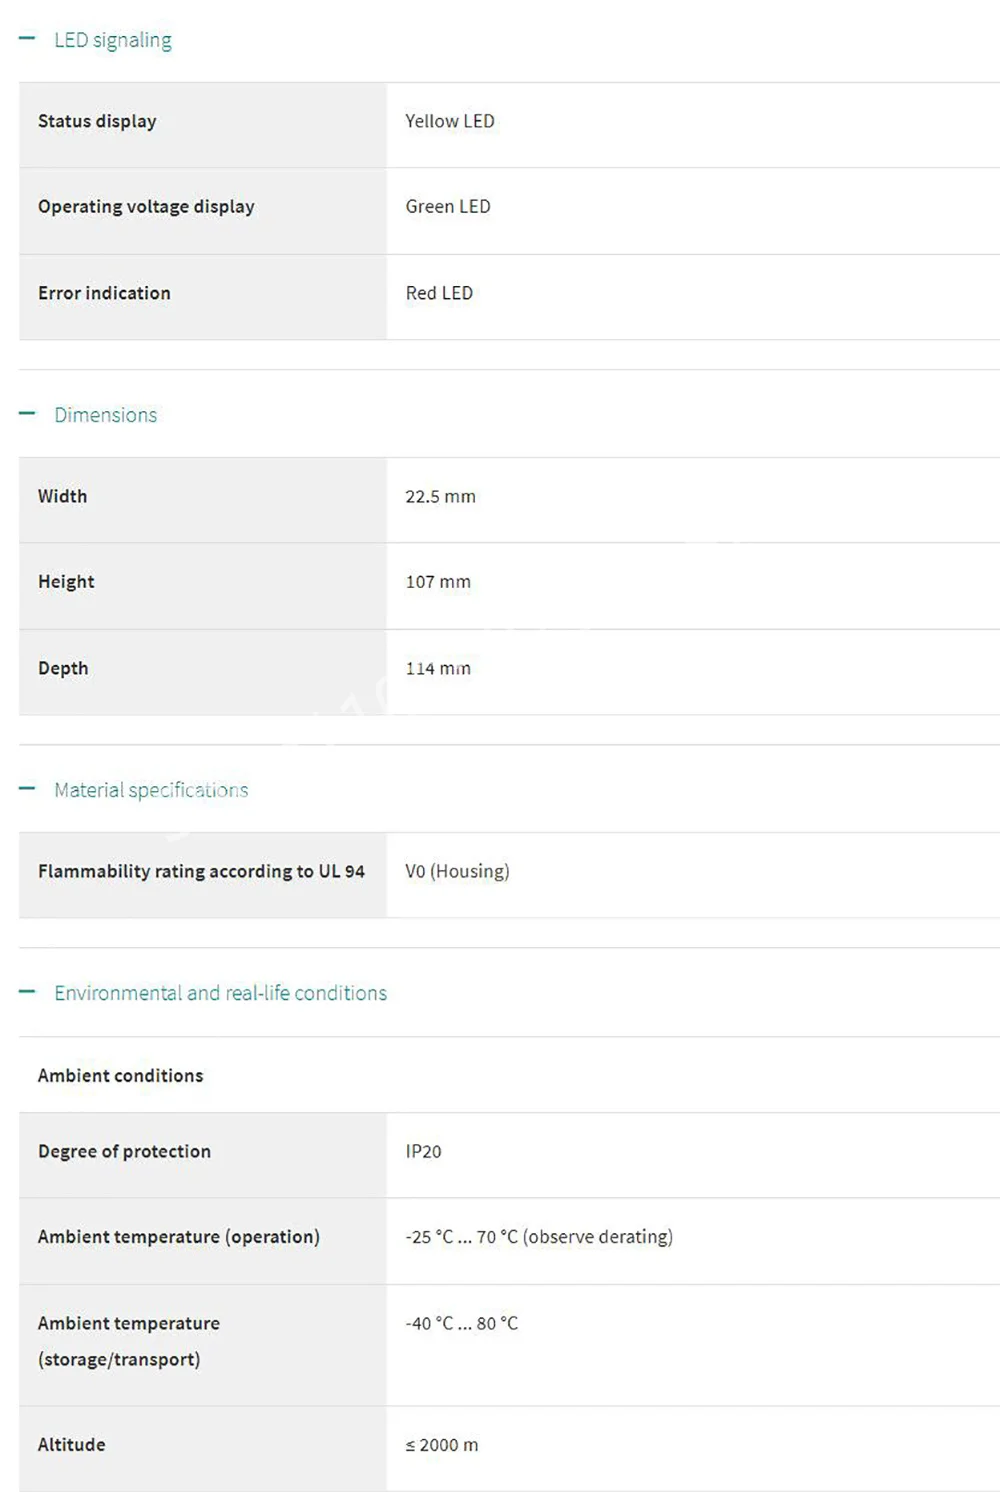The image size is (1000, 1492).
Task: Click the Height row label
Action: [x=66, y=582]
